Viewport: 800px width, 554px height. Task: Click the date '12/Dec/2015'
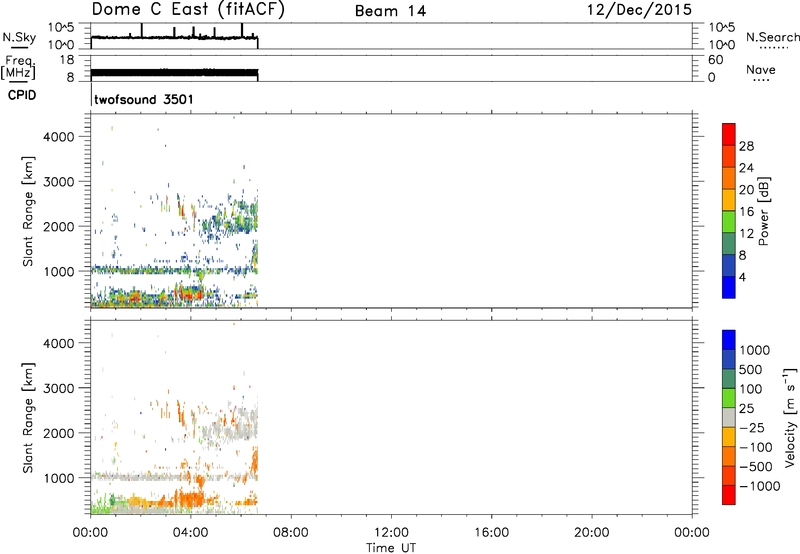pos(639,10)
